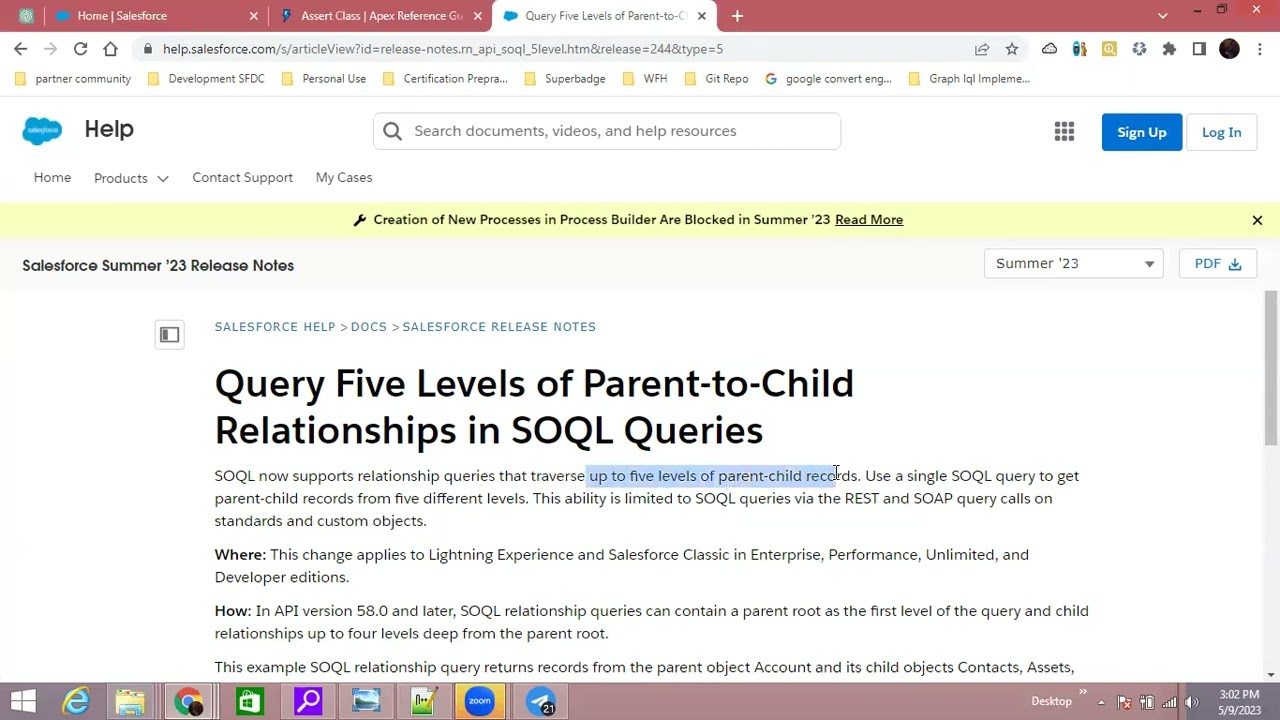The height and width of the screenshot is (720, 1280).
Task: Open the yellow magnifier extension
Action: tap(1109, 49)
